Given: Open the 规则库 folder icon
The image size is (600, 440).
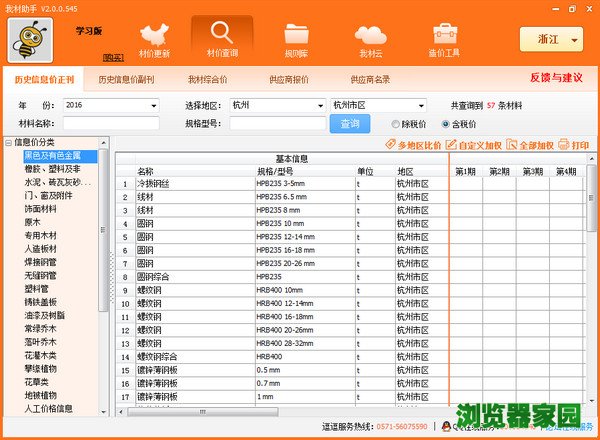Looking at the screenshot, I should [297, 38].
